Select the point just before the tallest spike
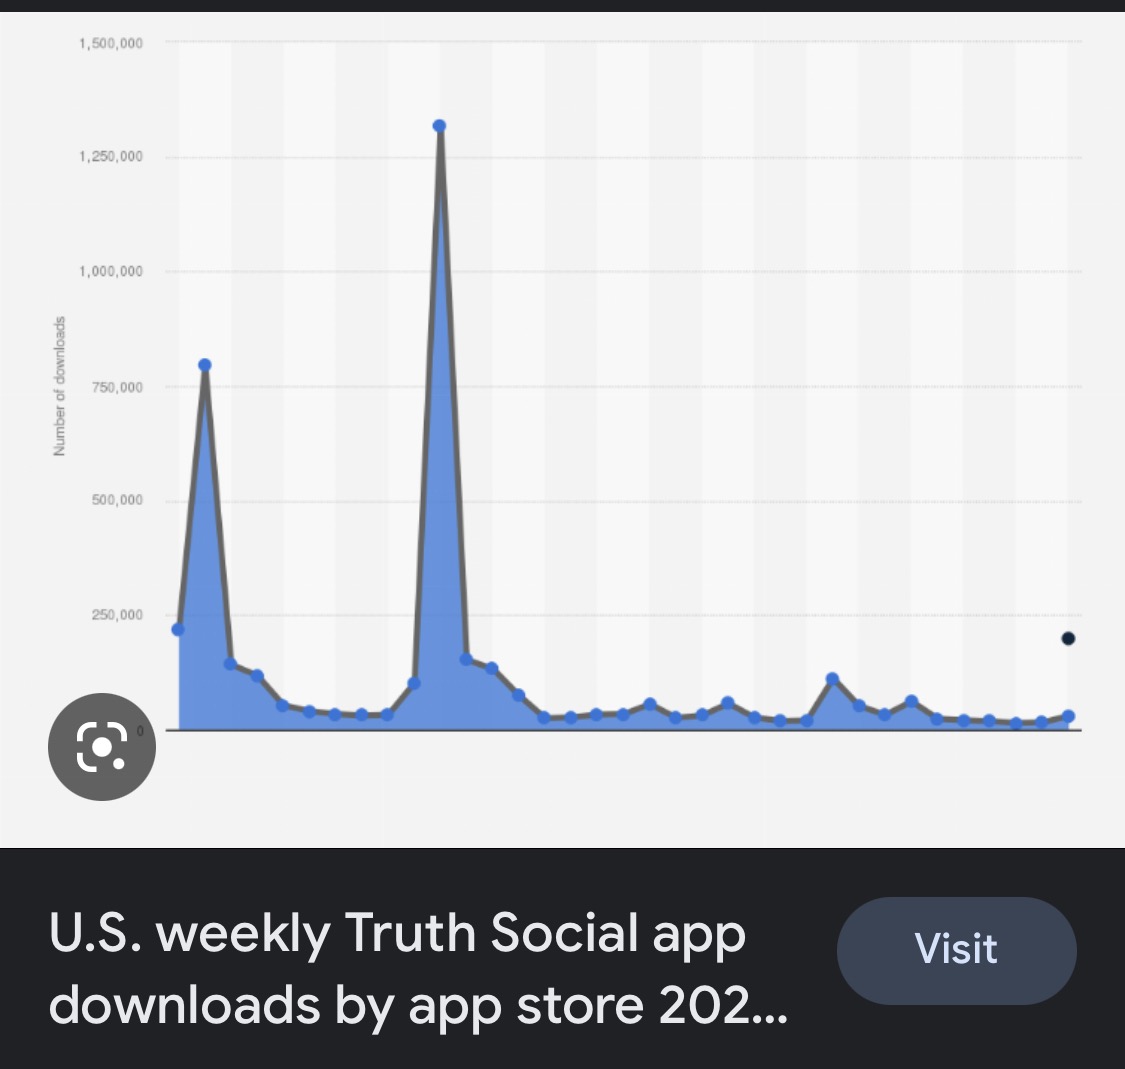Image resolution: width=1125 pixels, height=1069 pixels. (414, 683)
